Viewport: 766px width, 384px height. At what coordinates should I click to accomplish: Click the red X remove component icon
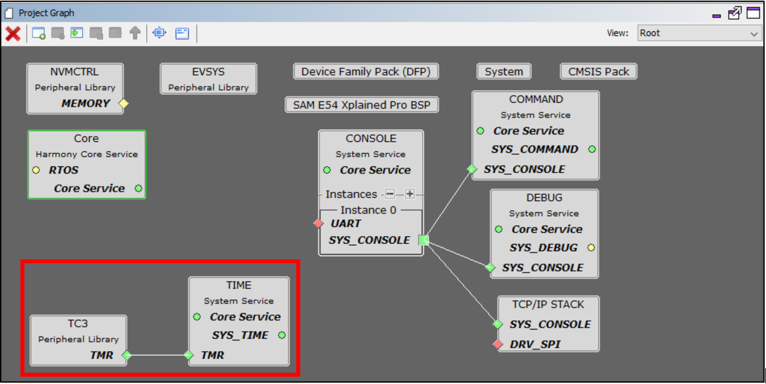(13, 34)
